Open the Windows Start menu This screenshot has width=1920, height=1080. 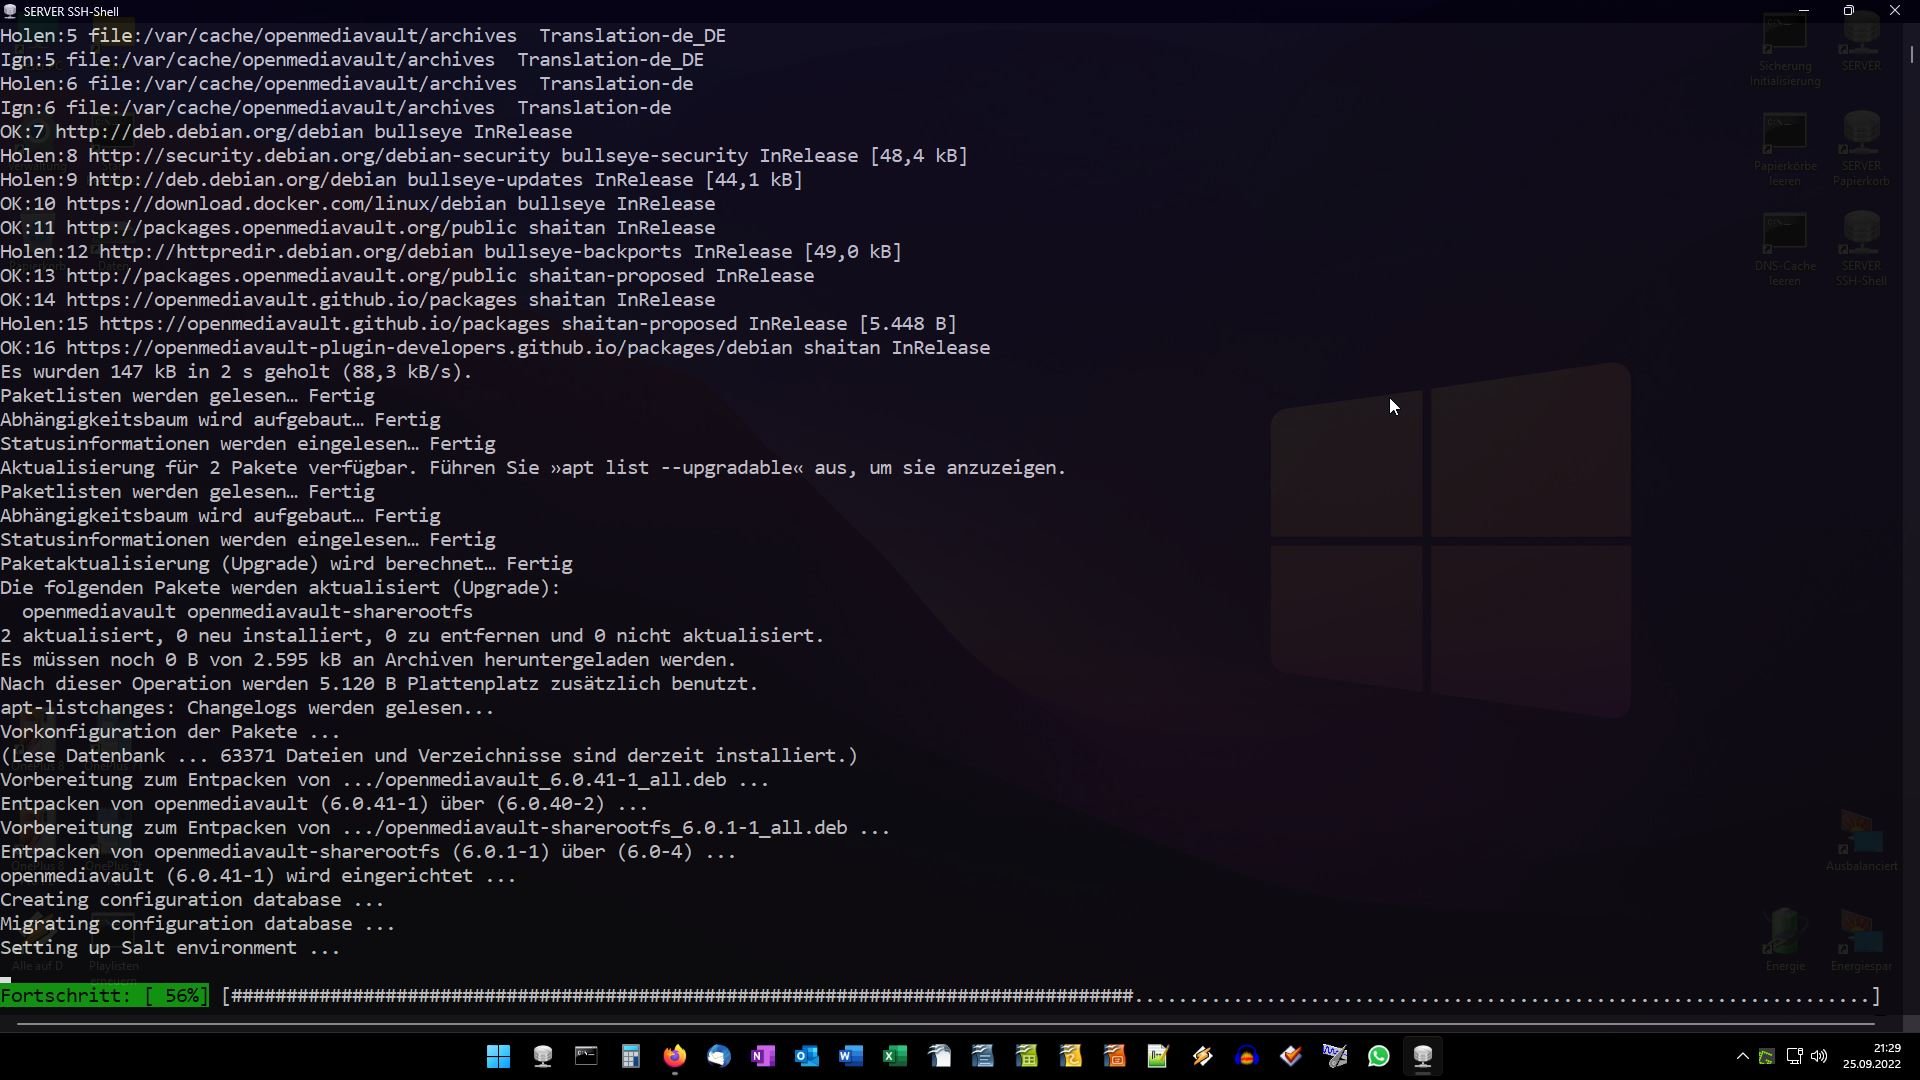point(498,1056)
